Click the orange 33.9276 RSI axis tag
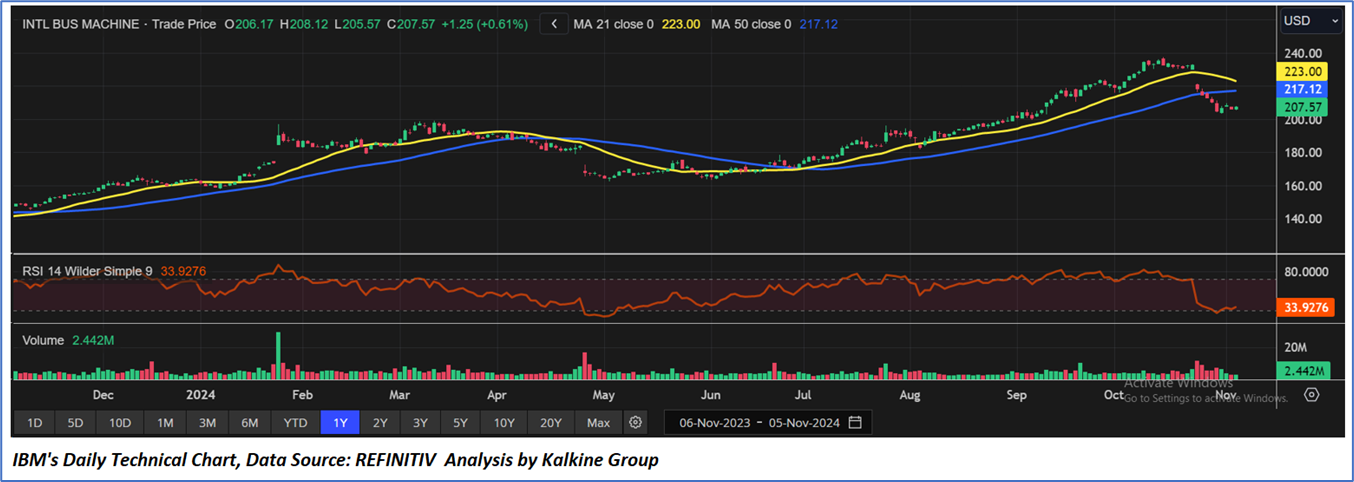The width and height of the screenshot is (1354, 482). (1304, 308)
